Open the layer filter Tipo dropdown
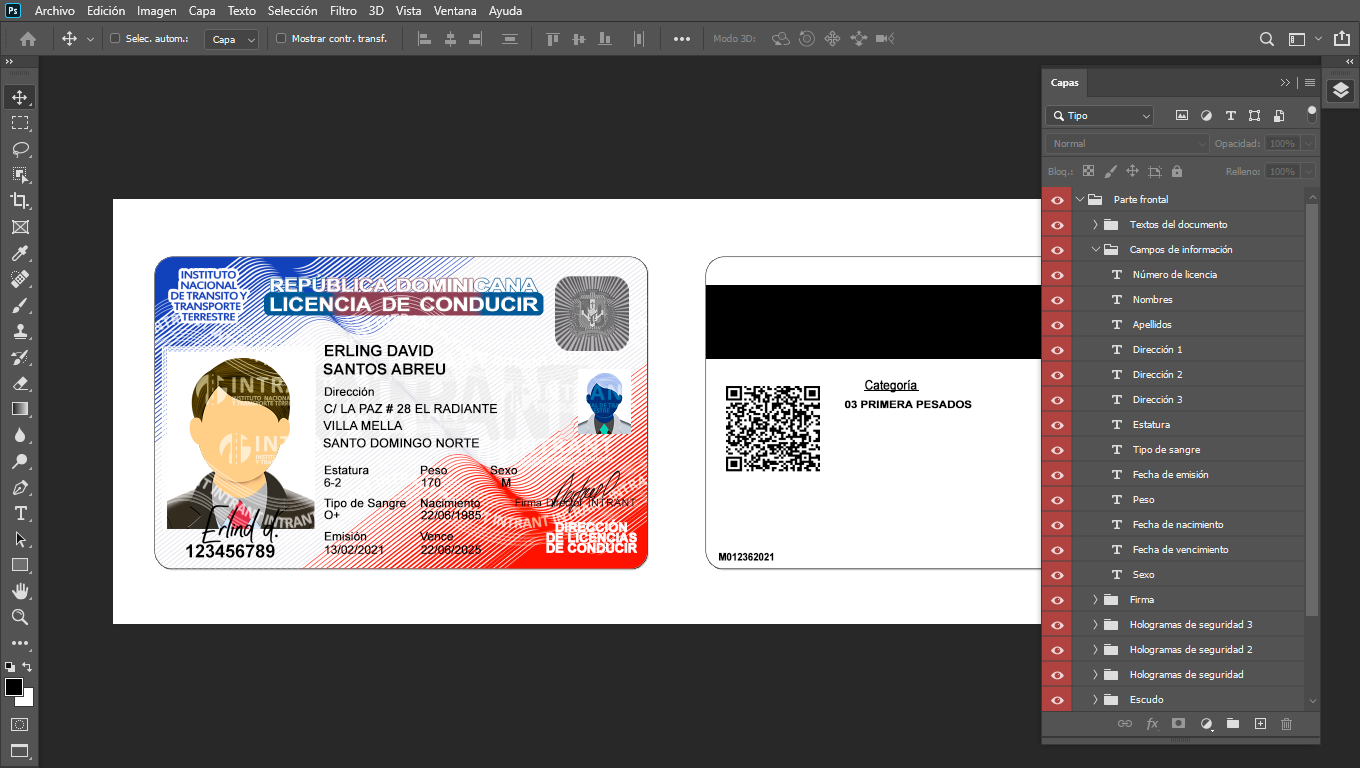Image resolution: width=1360 pixels, height=768 pixels. click(x=1100, y=116)
